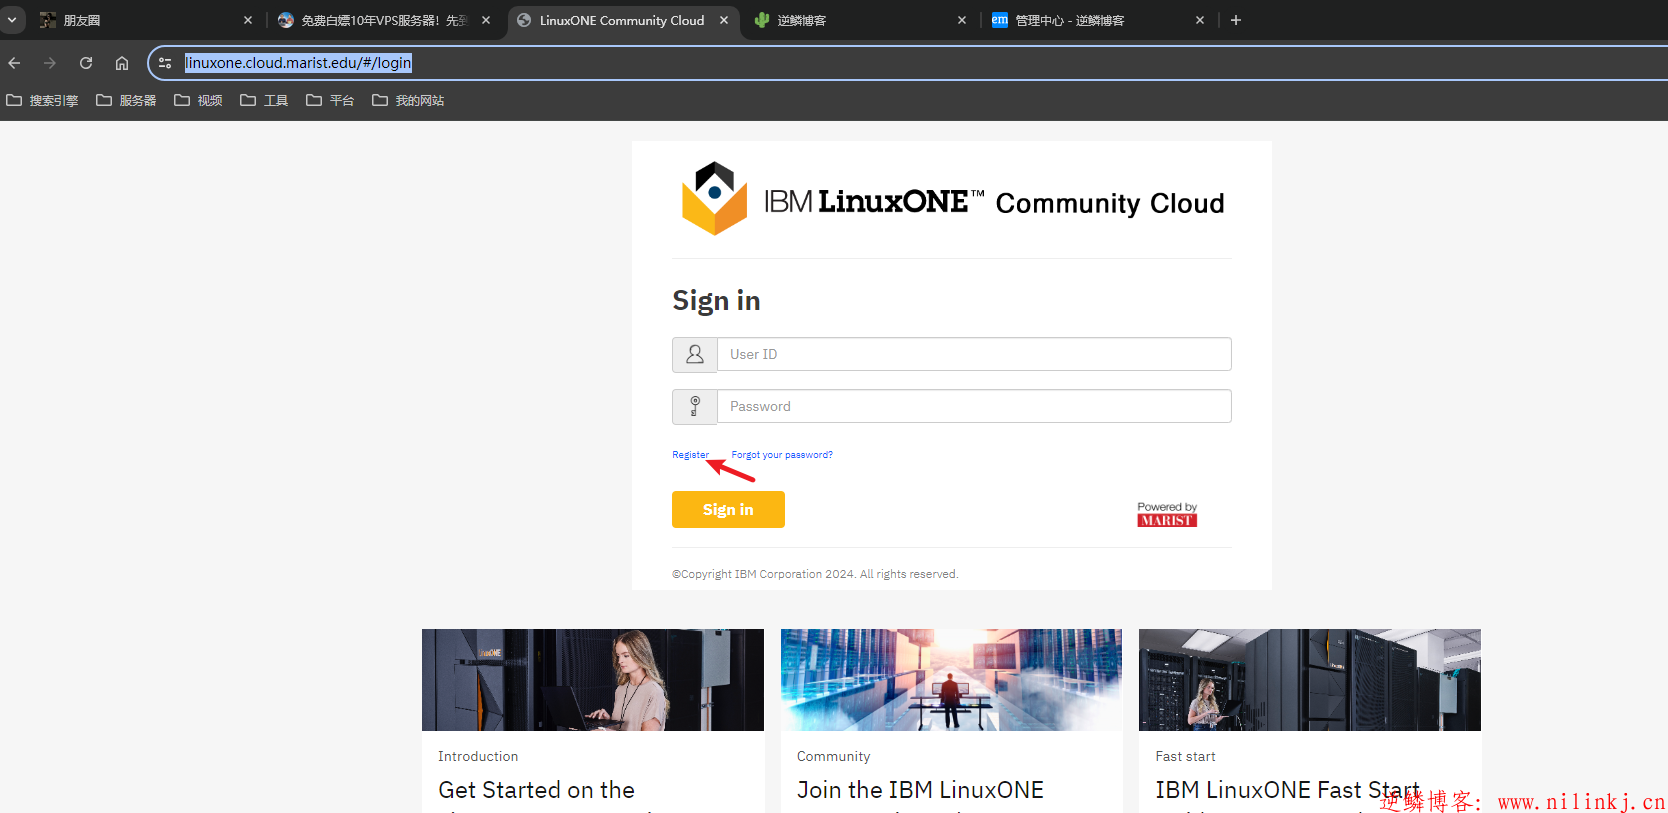The width and height of the screenshot is (1668, 813).
Task: Click Get Started on the heading
Action: pyautogui.click(x=536, y=790)
